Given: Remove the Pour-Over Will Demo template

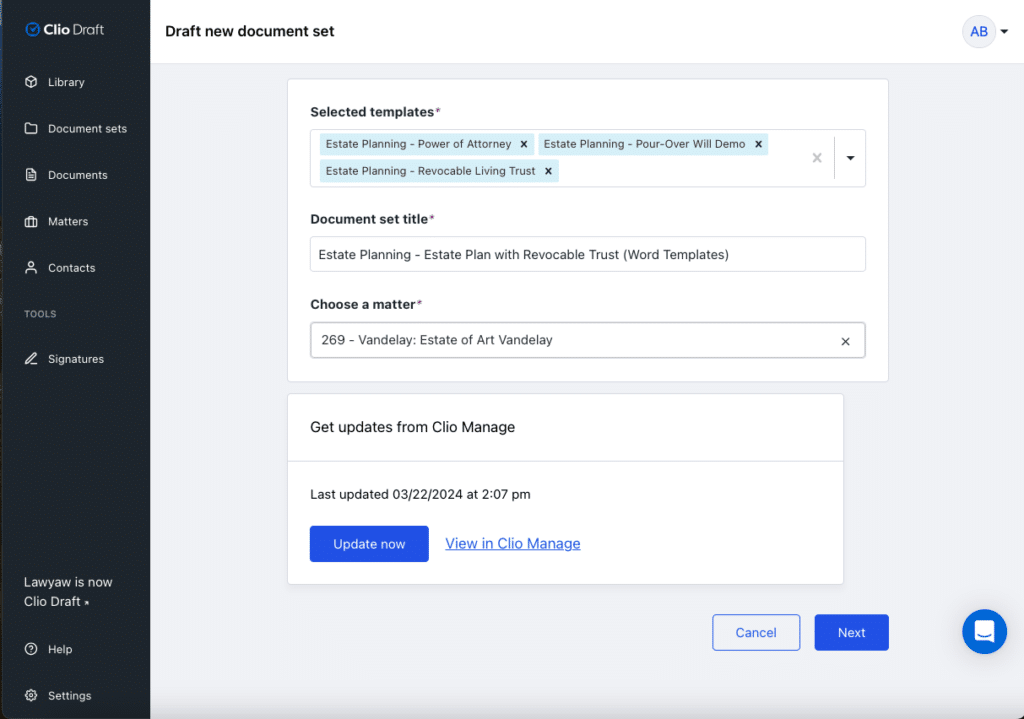Looking at the screenshot, I should click(758, 143).
